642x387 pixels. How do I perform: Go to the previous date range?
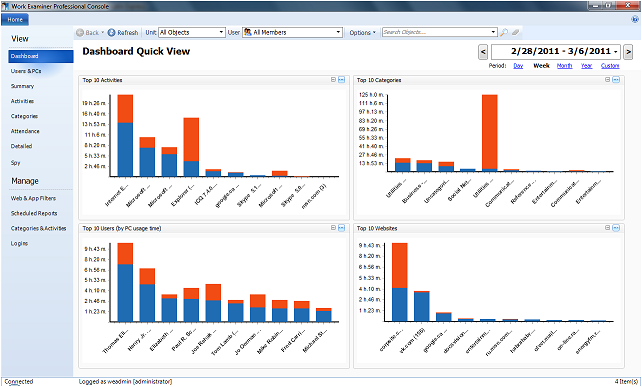tap(483, 52)
